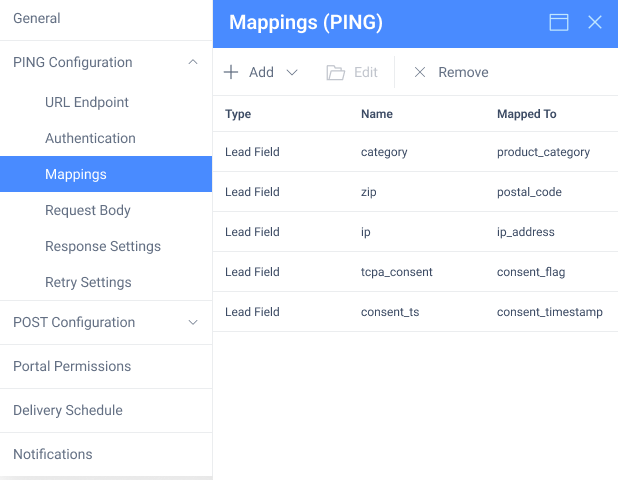Select the ip_address mapping cell
618x480 pixels.
525,232
